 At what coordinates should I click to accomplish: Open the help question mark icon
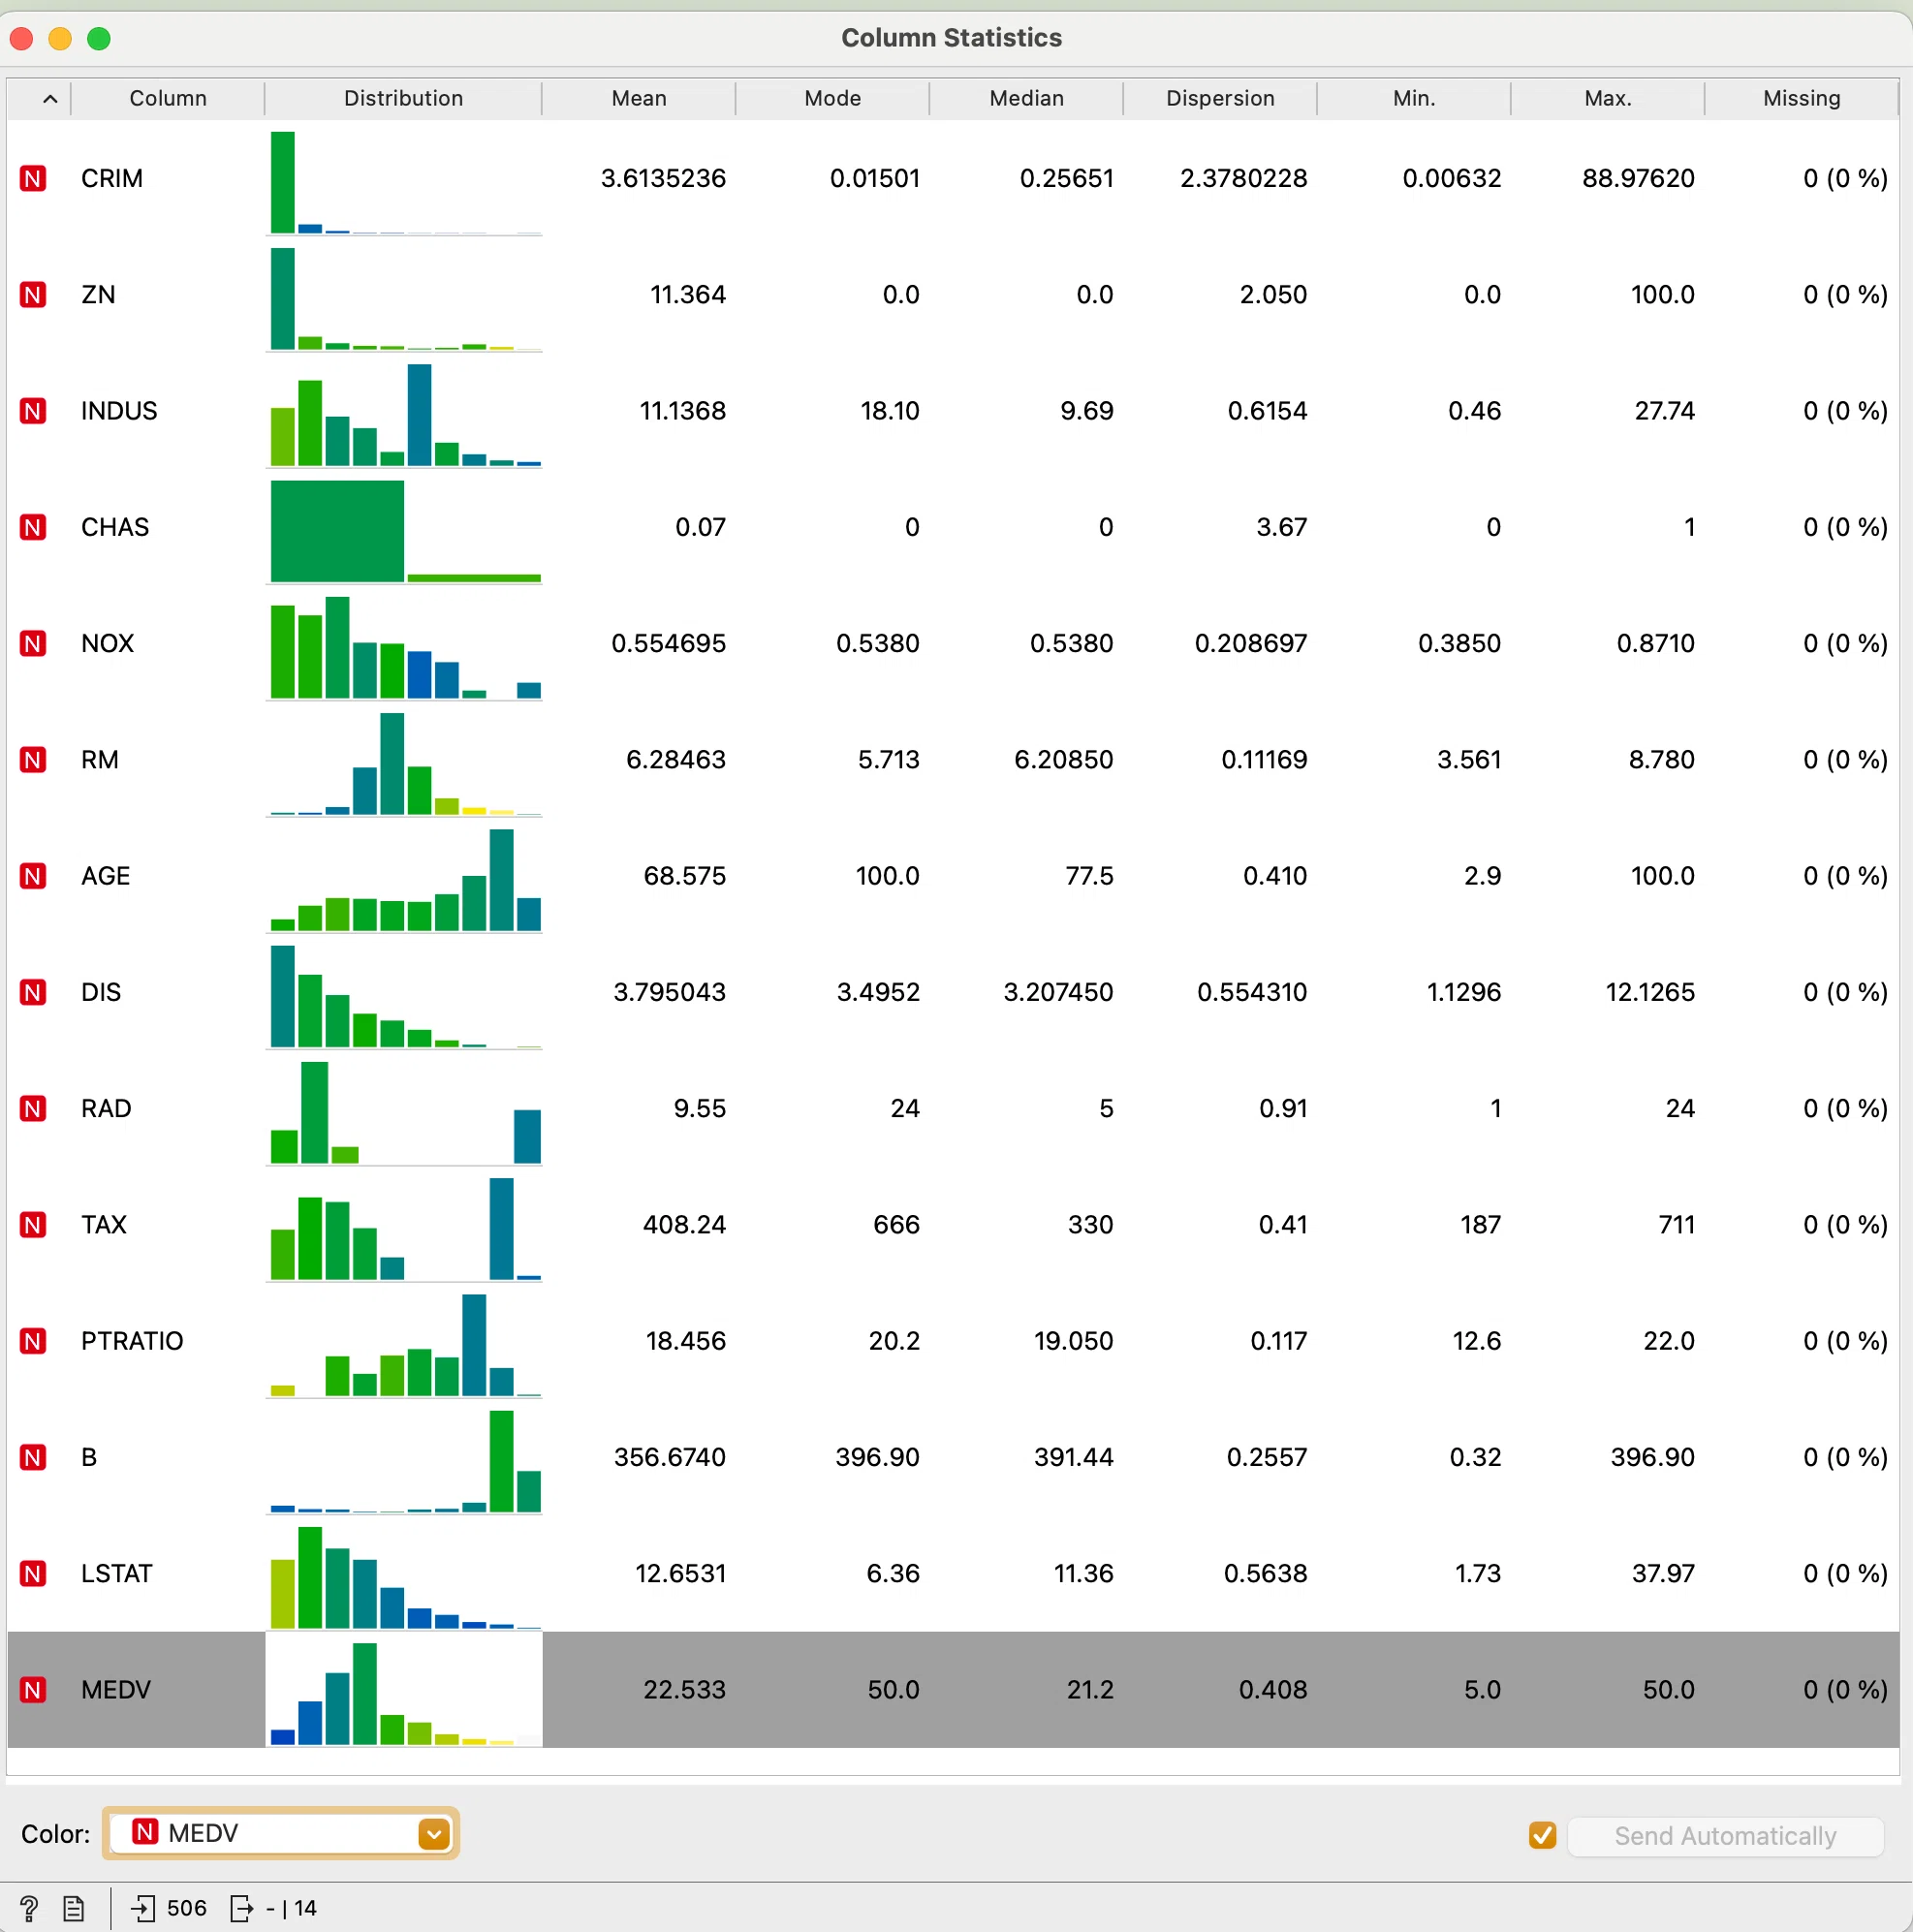(x=29, y=1908)
